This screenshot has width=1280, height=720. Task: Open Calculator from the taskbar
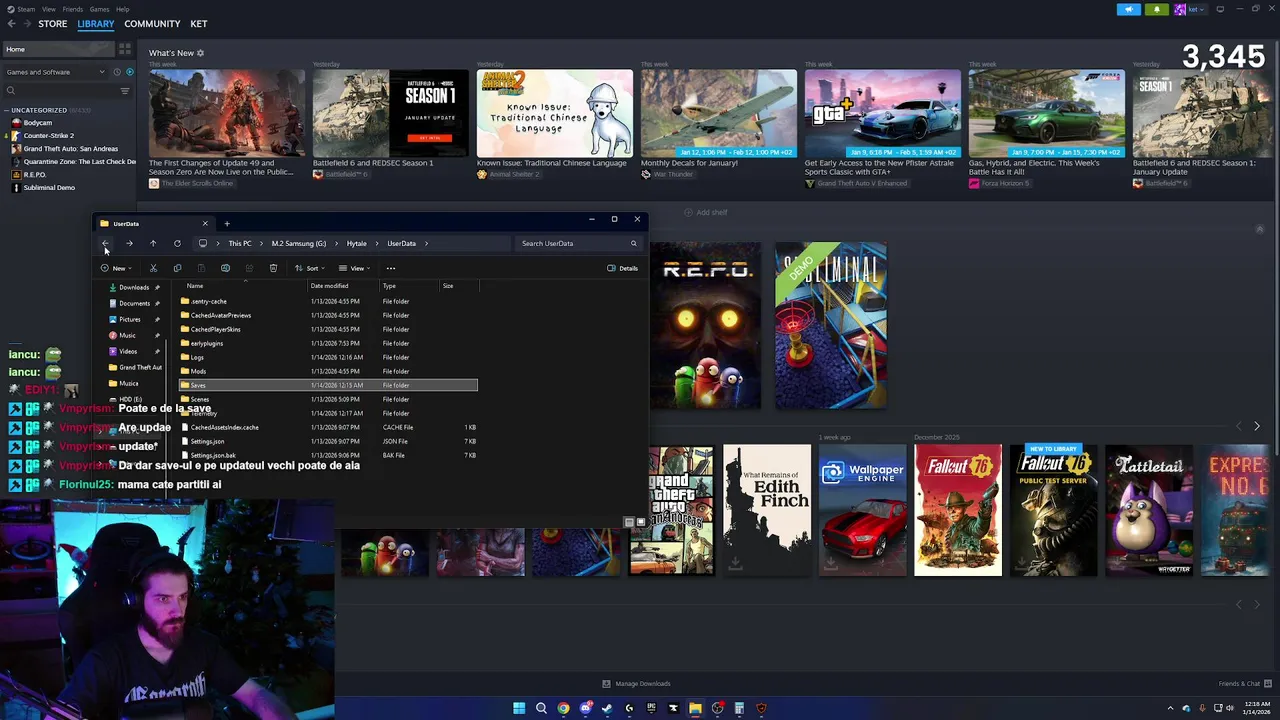(x=739, y=708)
